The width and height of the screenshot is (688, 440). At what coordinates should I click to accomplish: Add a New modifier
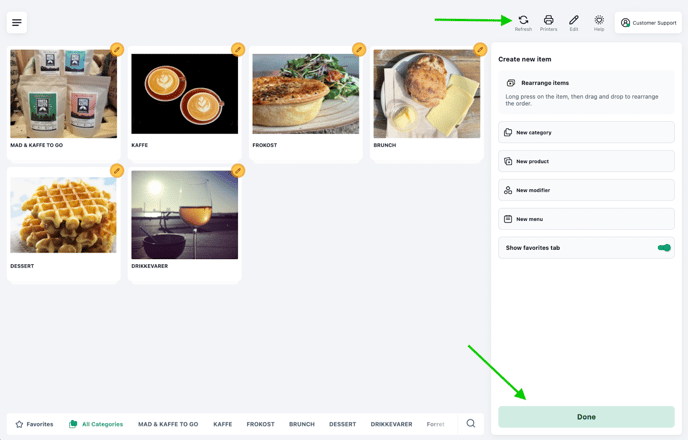click(586, 190)
